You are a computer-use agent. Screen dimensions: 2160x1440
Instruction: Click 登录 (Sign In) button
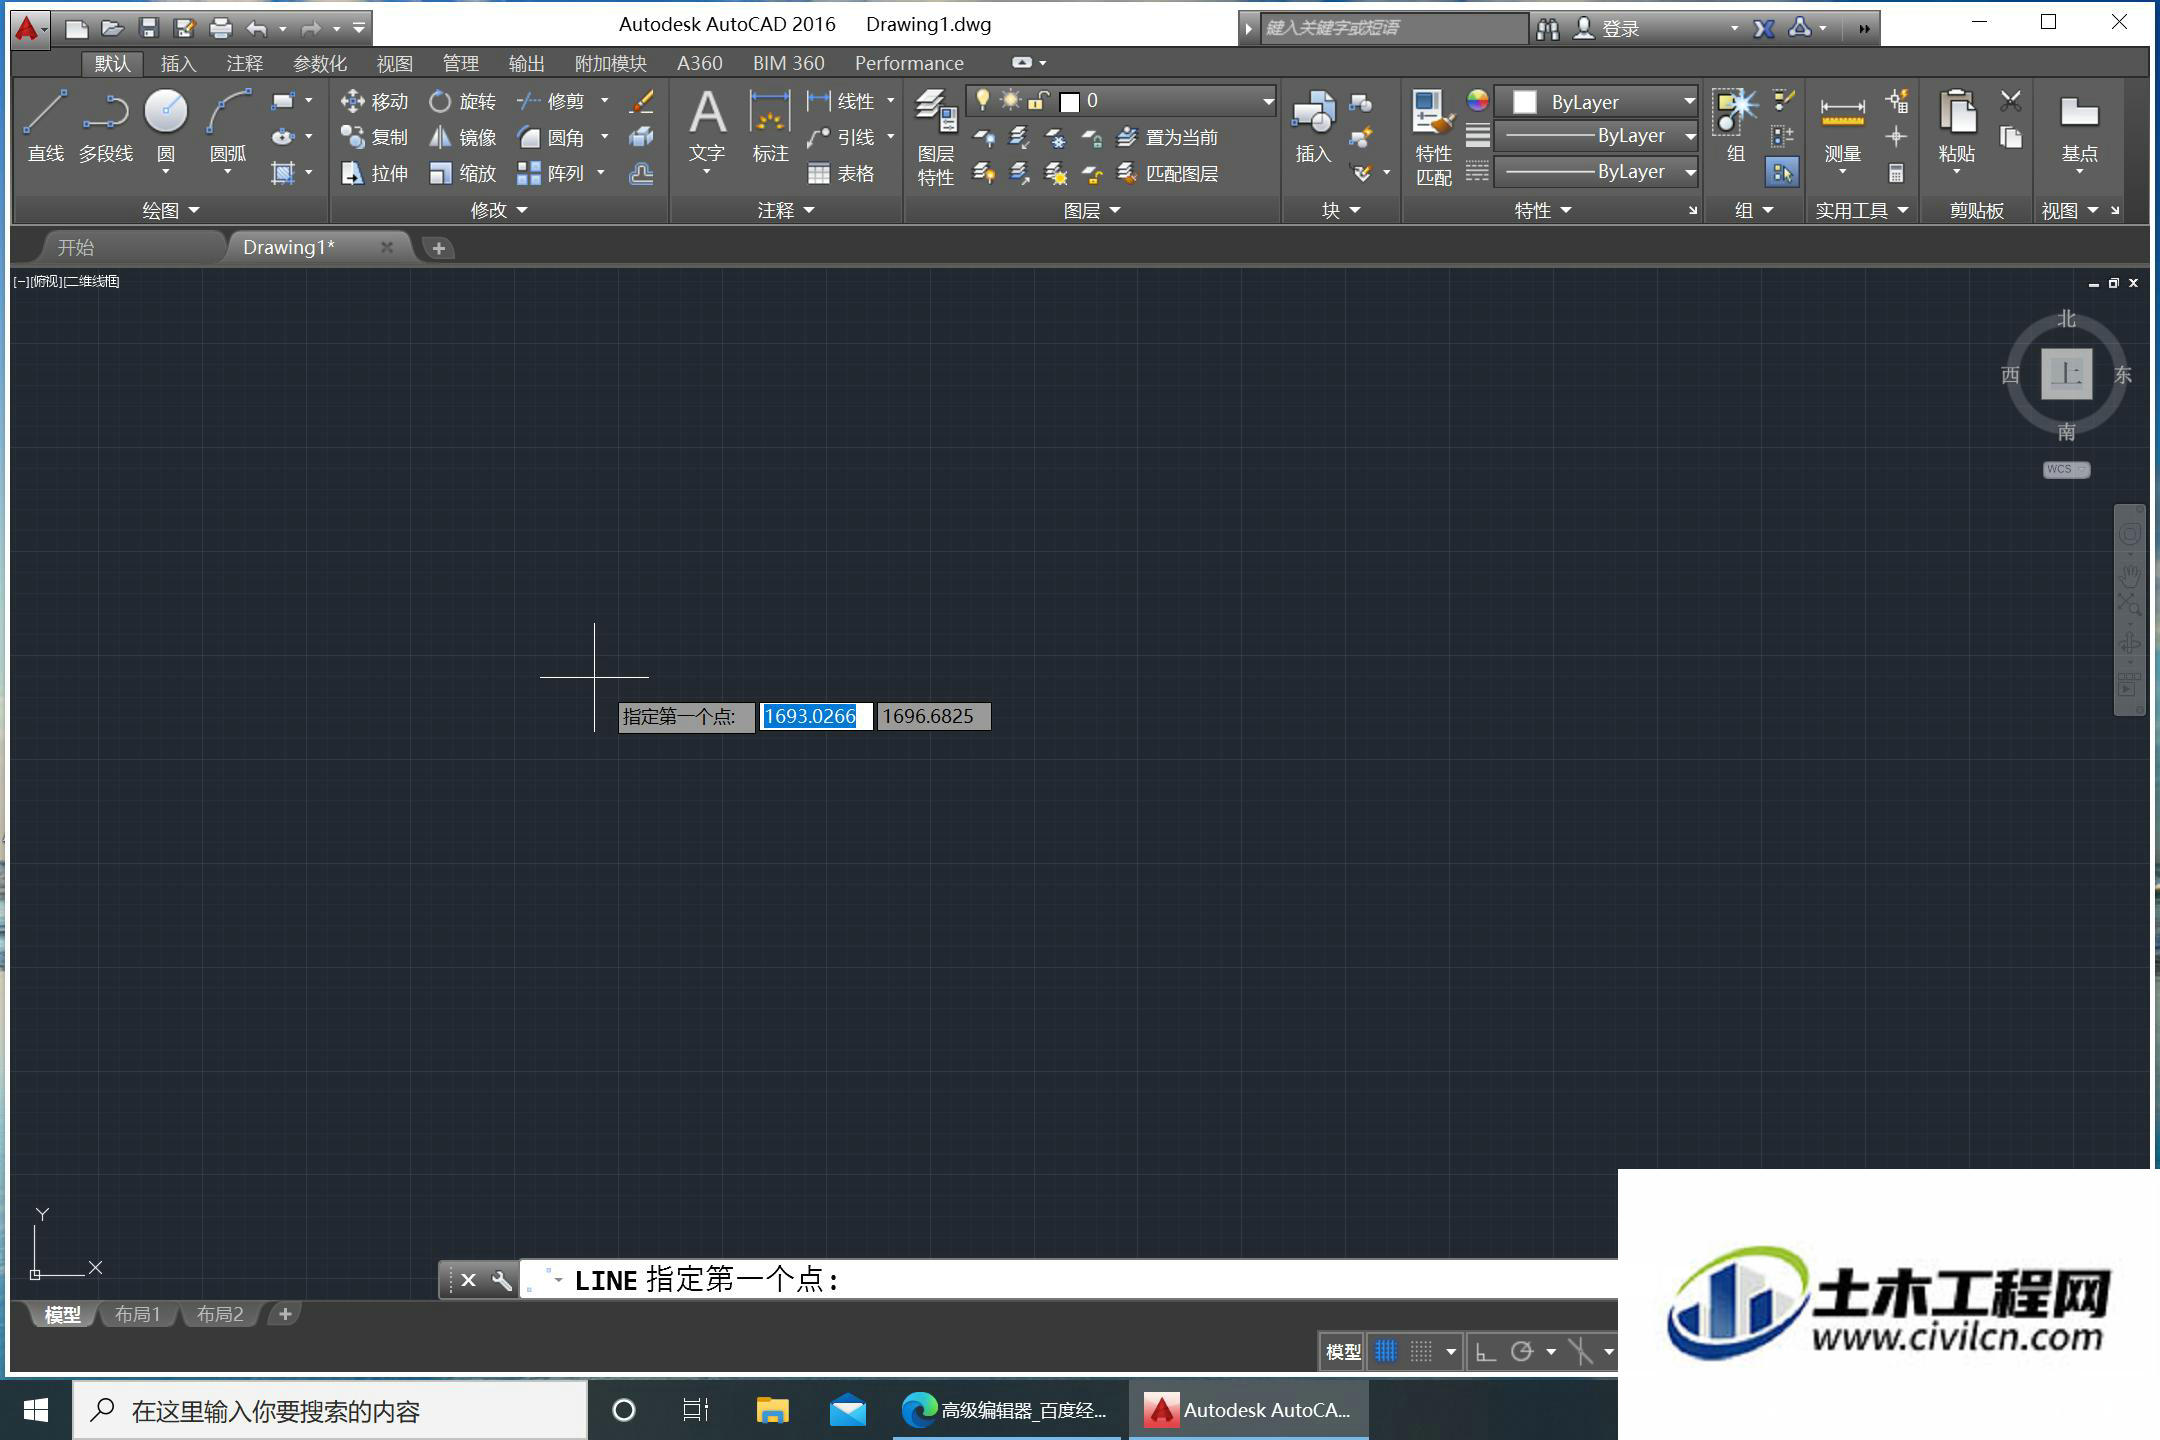click(x=1607, y=28)
